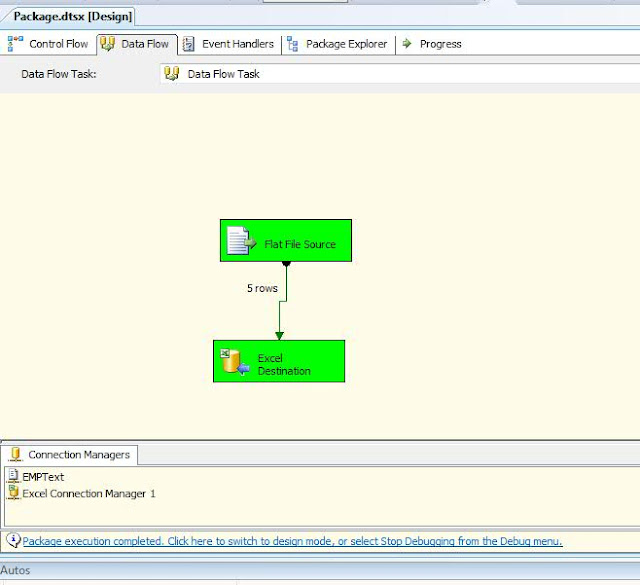Image resolution: width=640 pixels, height=585 pixels.
Task: Click the Package Explorer tree icon
Action: pos(292,44)
